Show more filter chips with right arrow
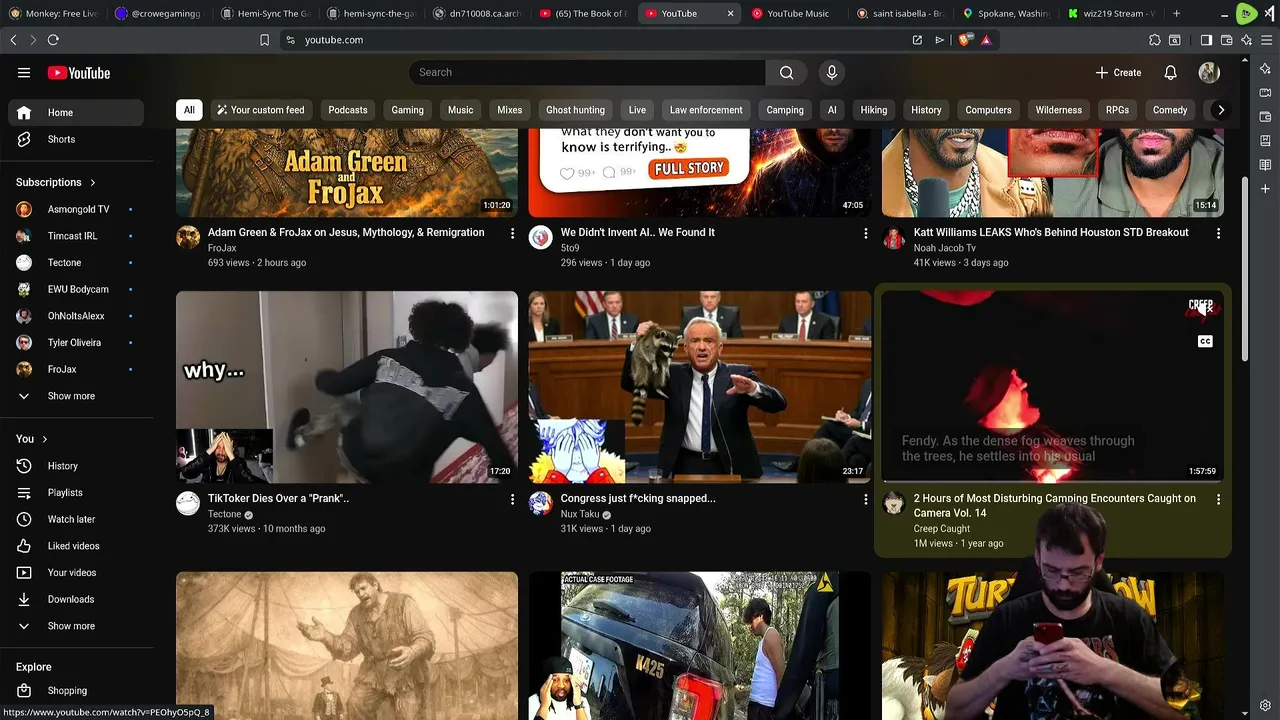The height and width of the screenshot is (720, 1280). 1220,110
